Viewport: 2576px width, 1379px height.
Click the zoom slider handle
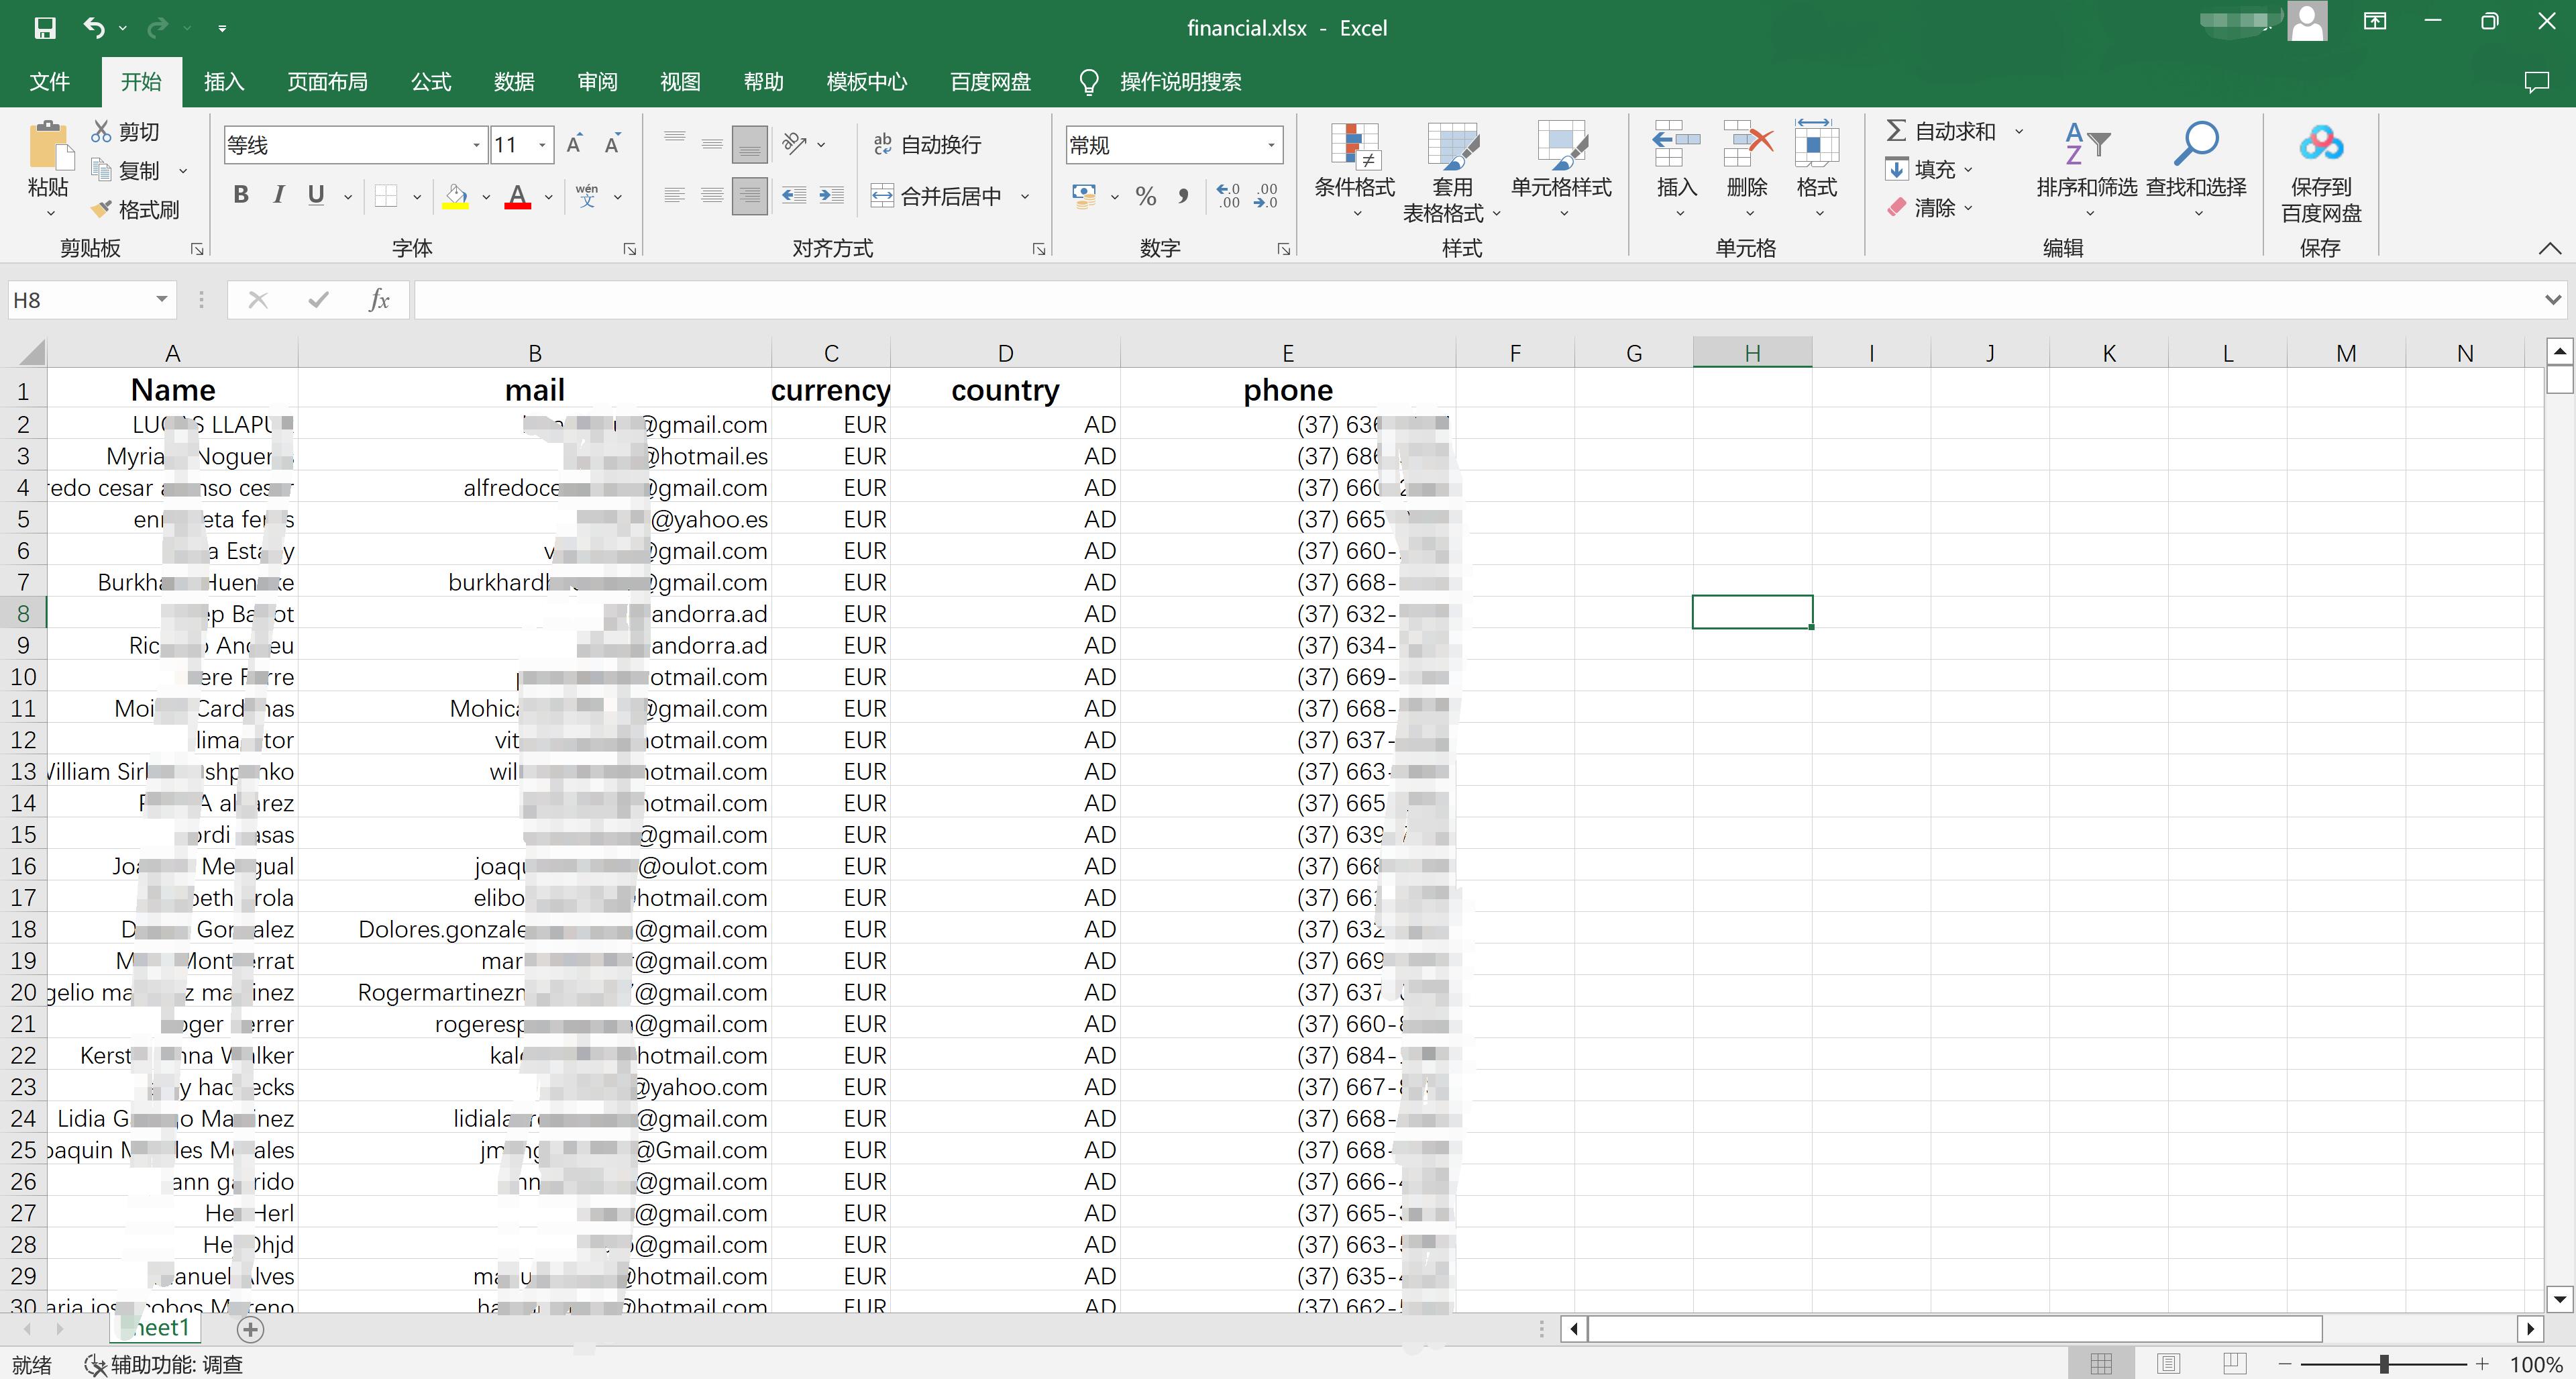click(x=2384, y=1363)
